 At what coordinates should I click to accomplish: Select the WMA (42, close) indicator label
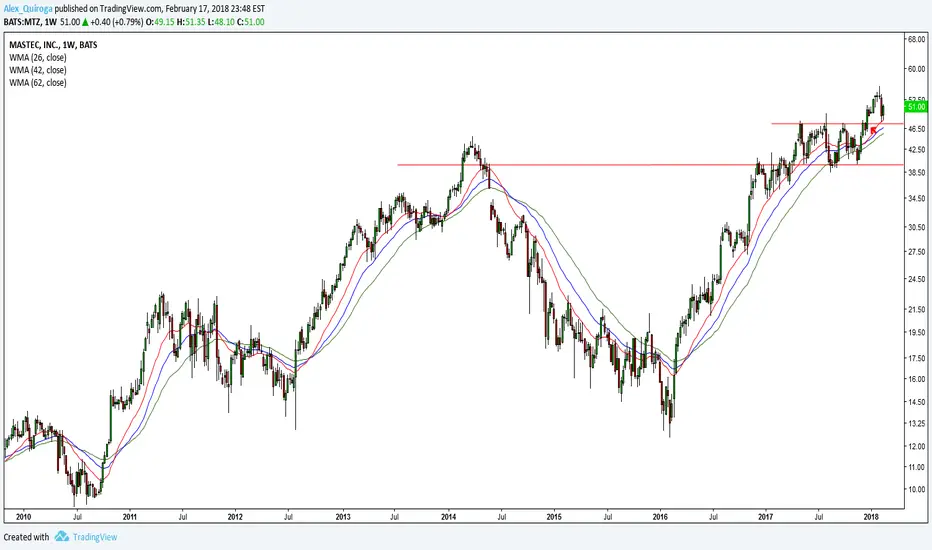(38, 70)
